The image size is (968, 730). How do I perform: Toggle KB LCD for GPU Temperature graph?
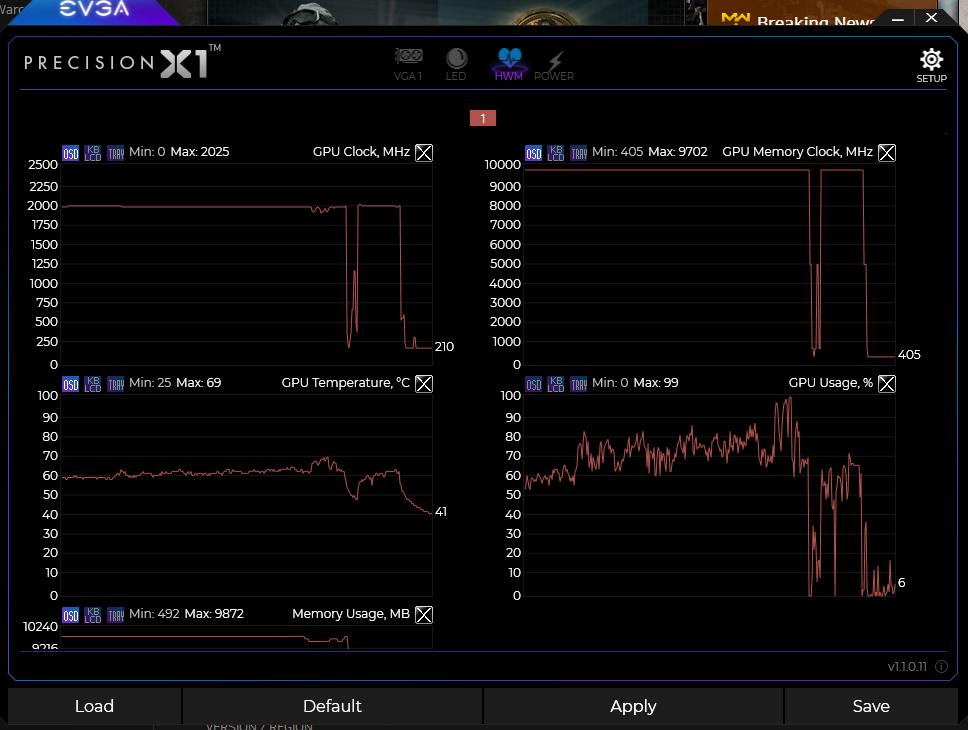click(x=93, y=384)
